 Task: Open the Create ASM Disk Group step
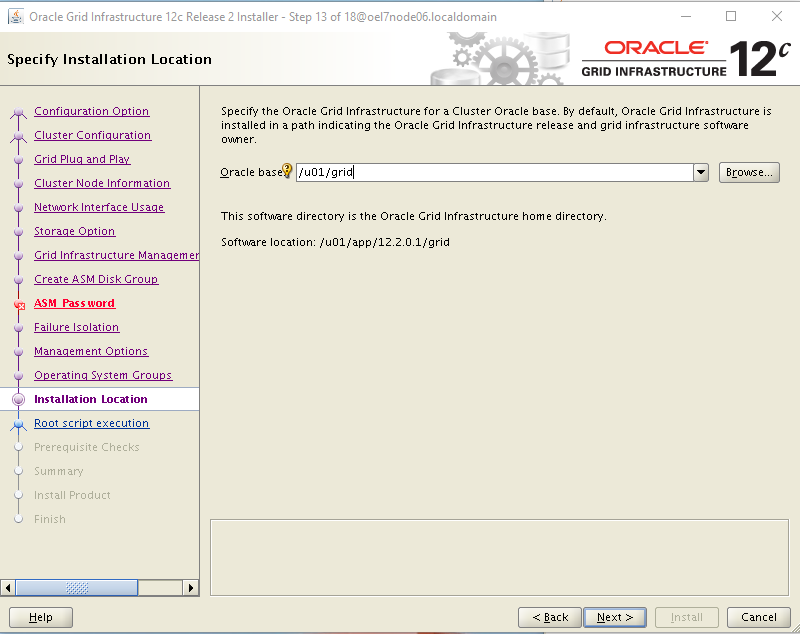[96, 279]
